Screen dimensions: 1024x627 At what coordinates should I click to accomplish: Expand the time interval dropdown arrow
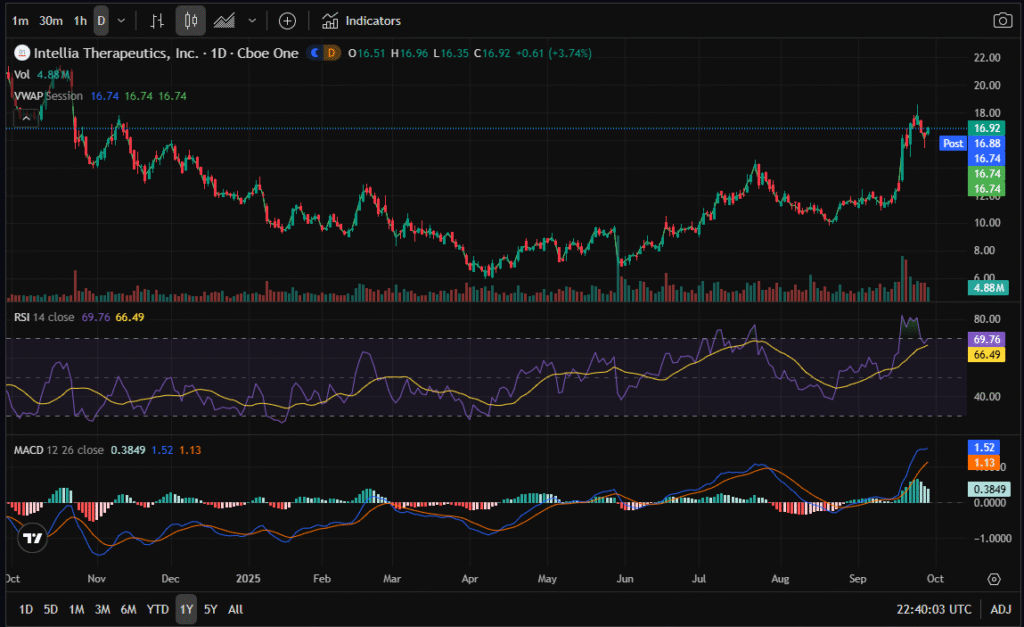click(122, 20)
